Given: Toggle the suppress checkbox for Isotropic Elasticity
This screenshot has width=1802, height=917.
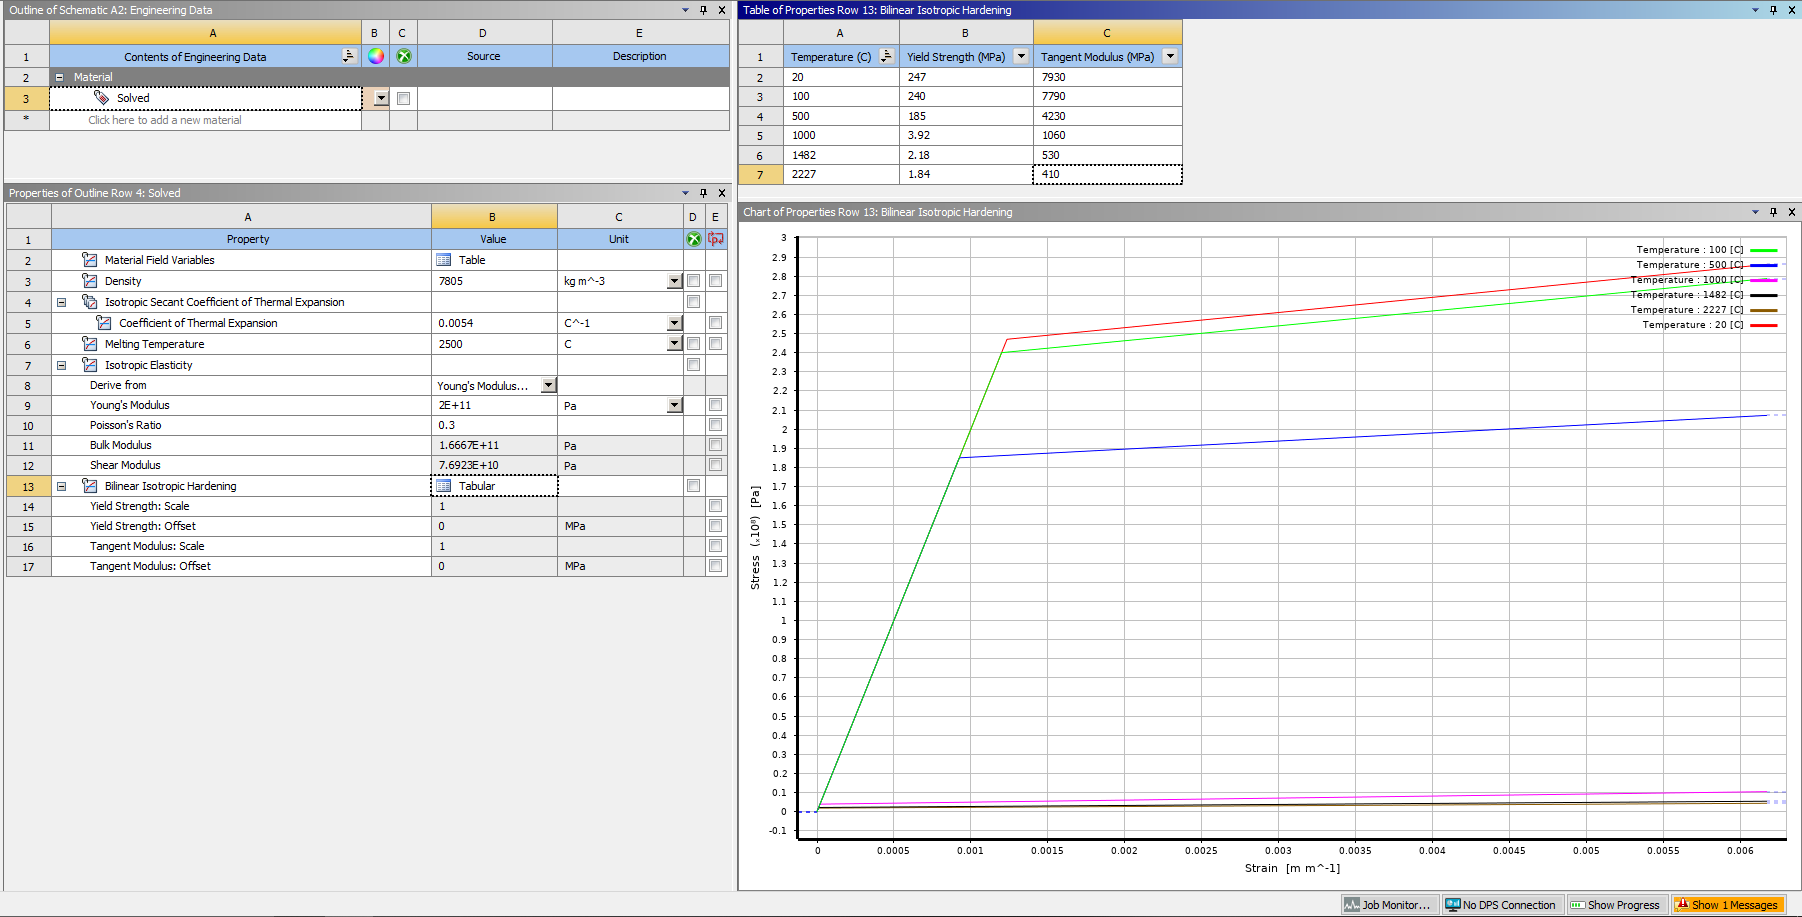Looking at the screenshot, I should pos(693,365).
